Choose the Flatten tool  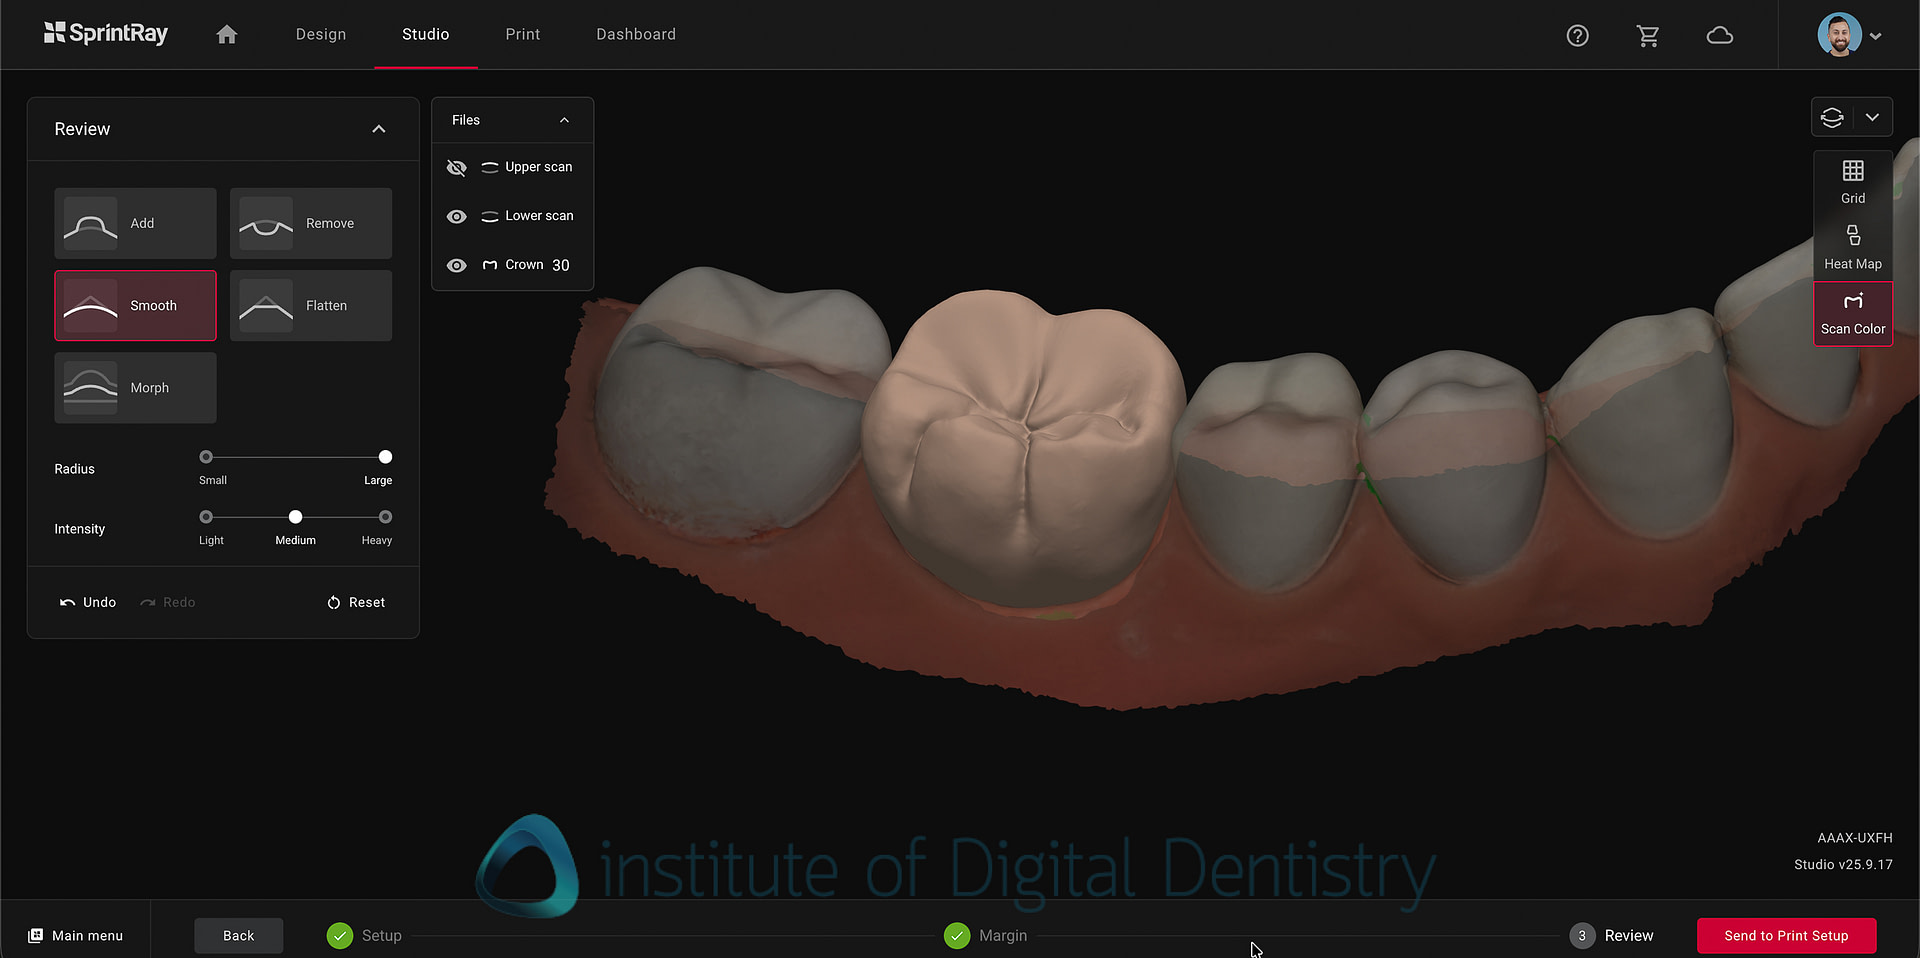[311, 306]
